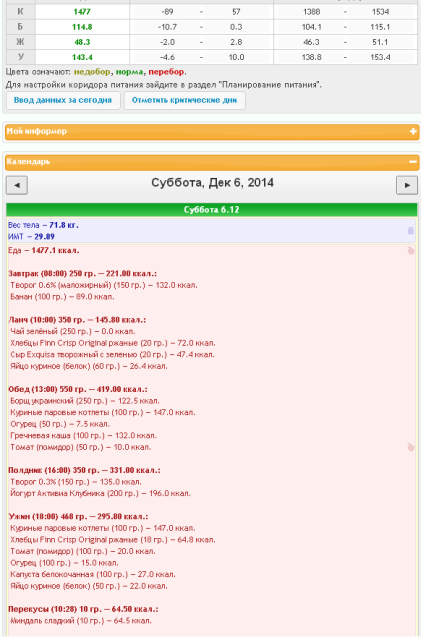Go to previous day in calendar
This screenshot has height=640, width=426.
(x=17, y=185)
